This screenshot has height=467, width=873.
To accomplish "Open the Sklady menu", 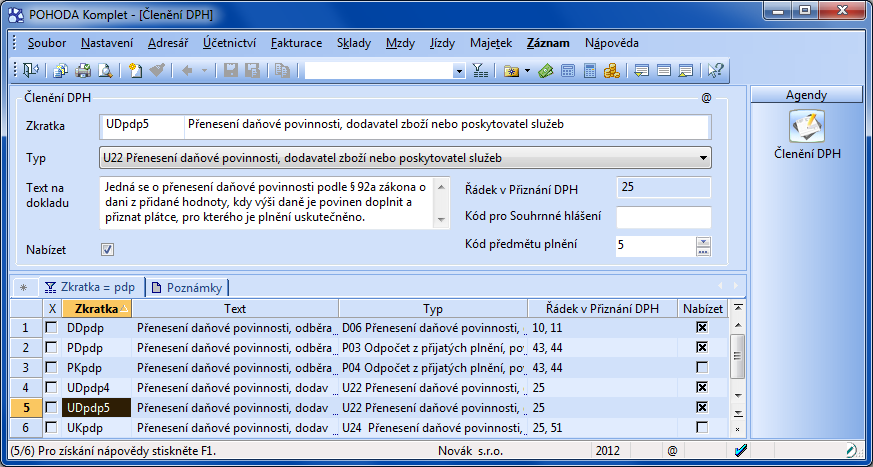I will click(354, 43).
